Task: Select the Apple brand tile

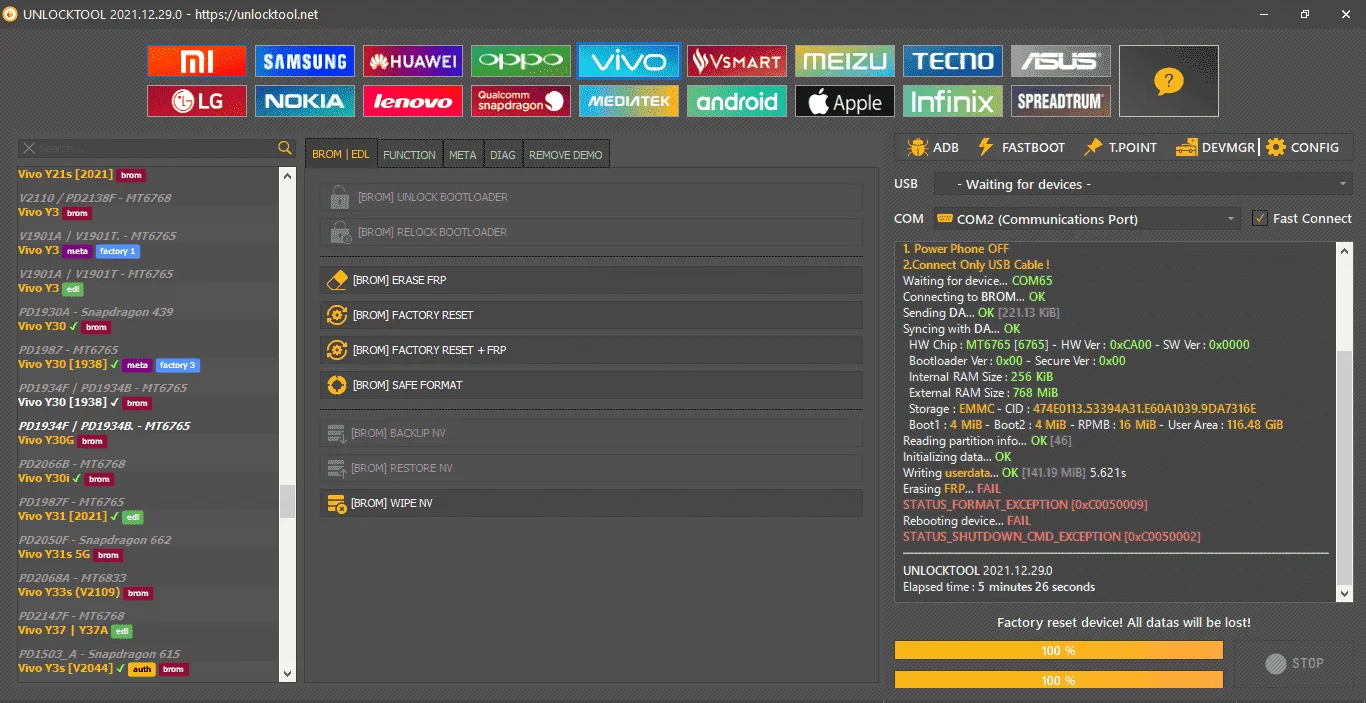Action: (844, 101)
